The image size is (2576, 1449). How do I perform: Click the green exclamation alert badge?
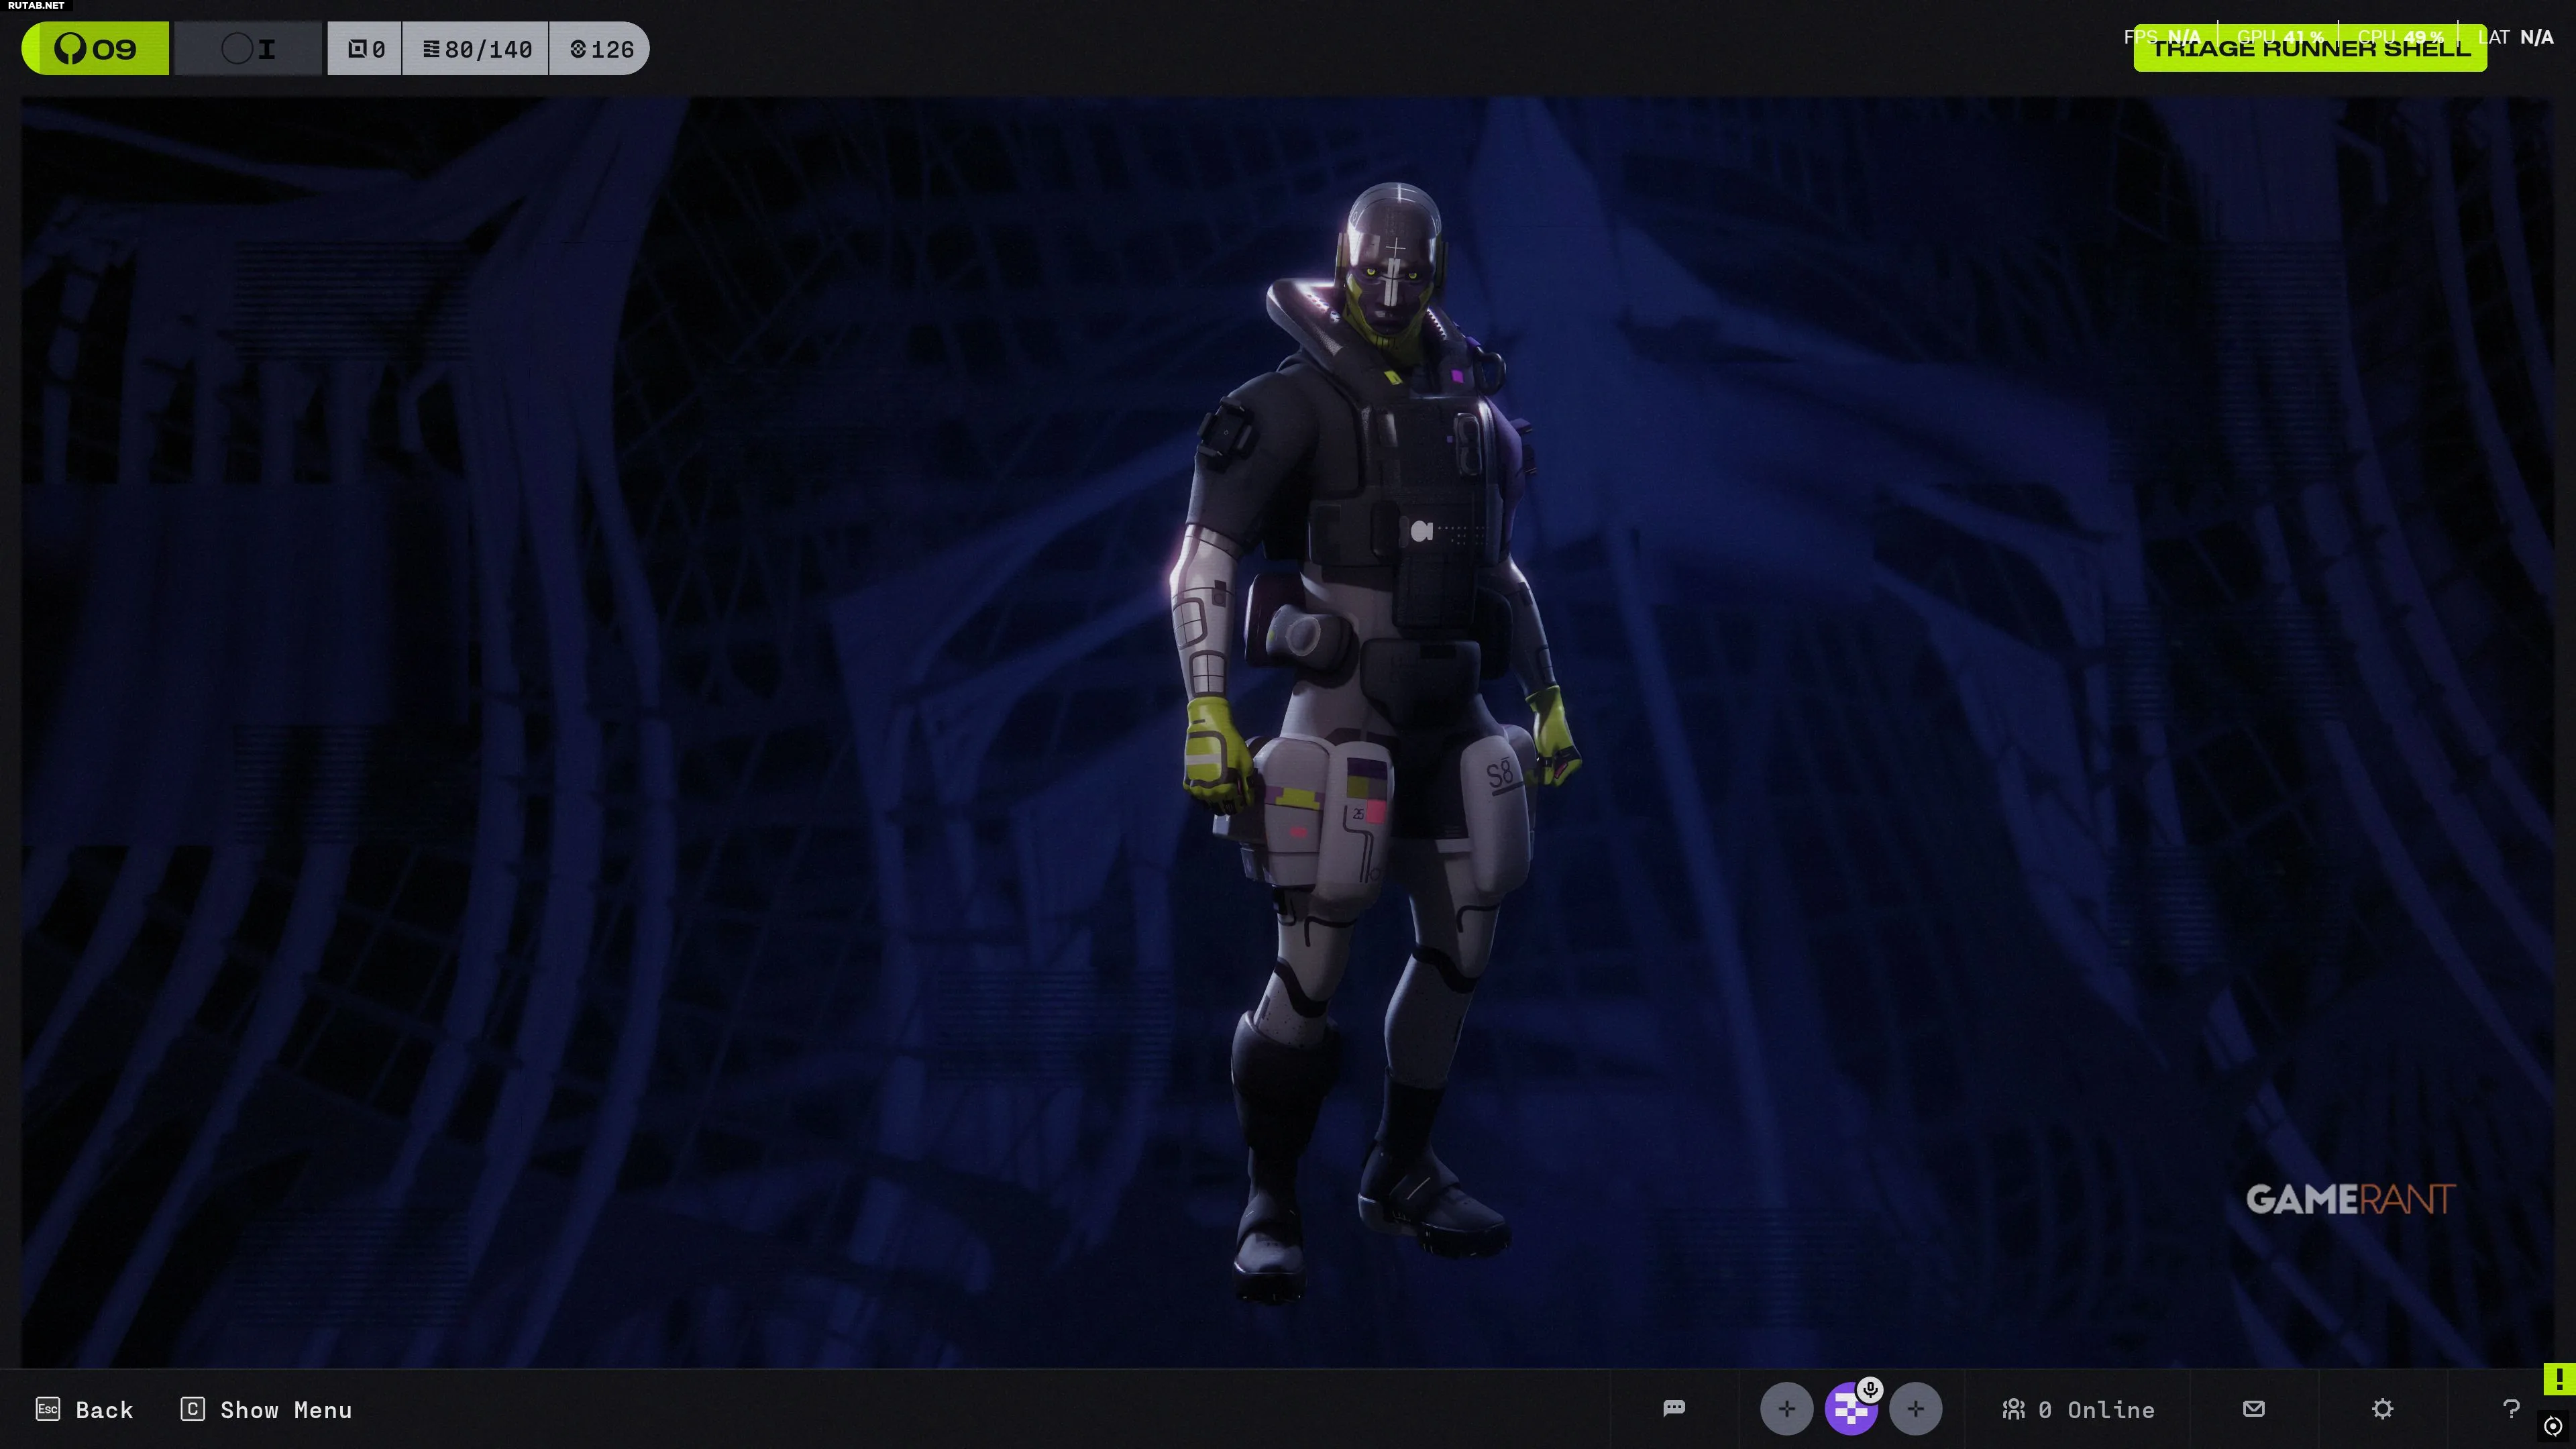[x=2559, y=1379]
